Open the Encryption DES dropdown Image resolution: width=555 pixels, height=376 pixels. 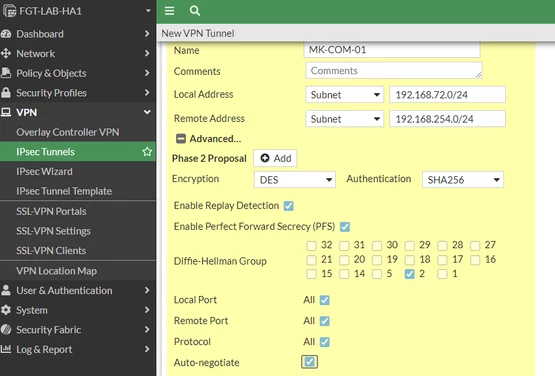pos(294,180)
